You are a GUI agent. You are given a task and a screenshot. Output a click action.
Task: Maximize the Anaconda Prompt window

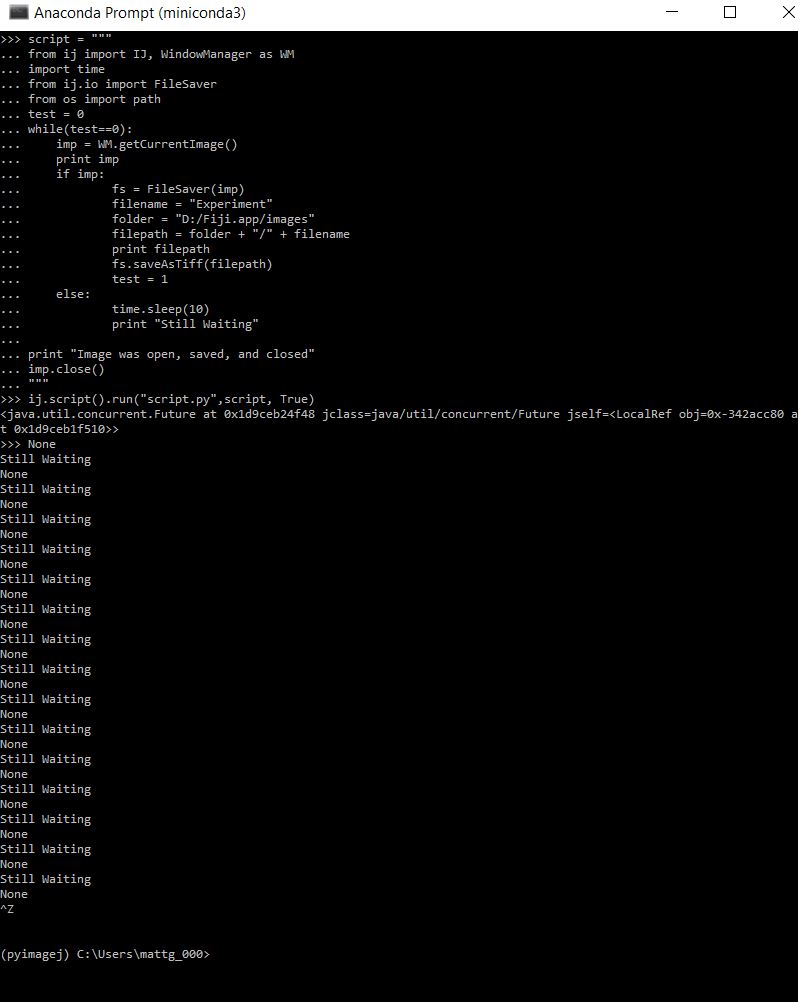[727, 13]
